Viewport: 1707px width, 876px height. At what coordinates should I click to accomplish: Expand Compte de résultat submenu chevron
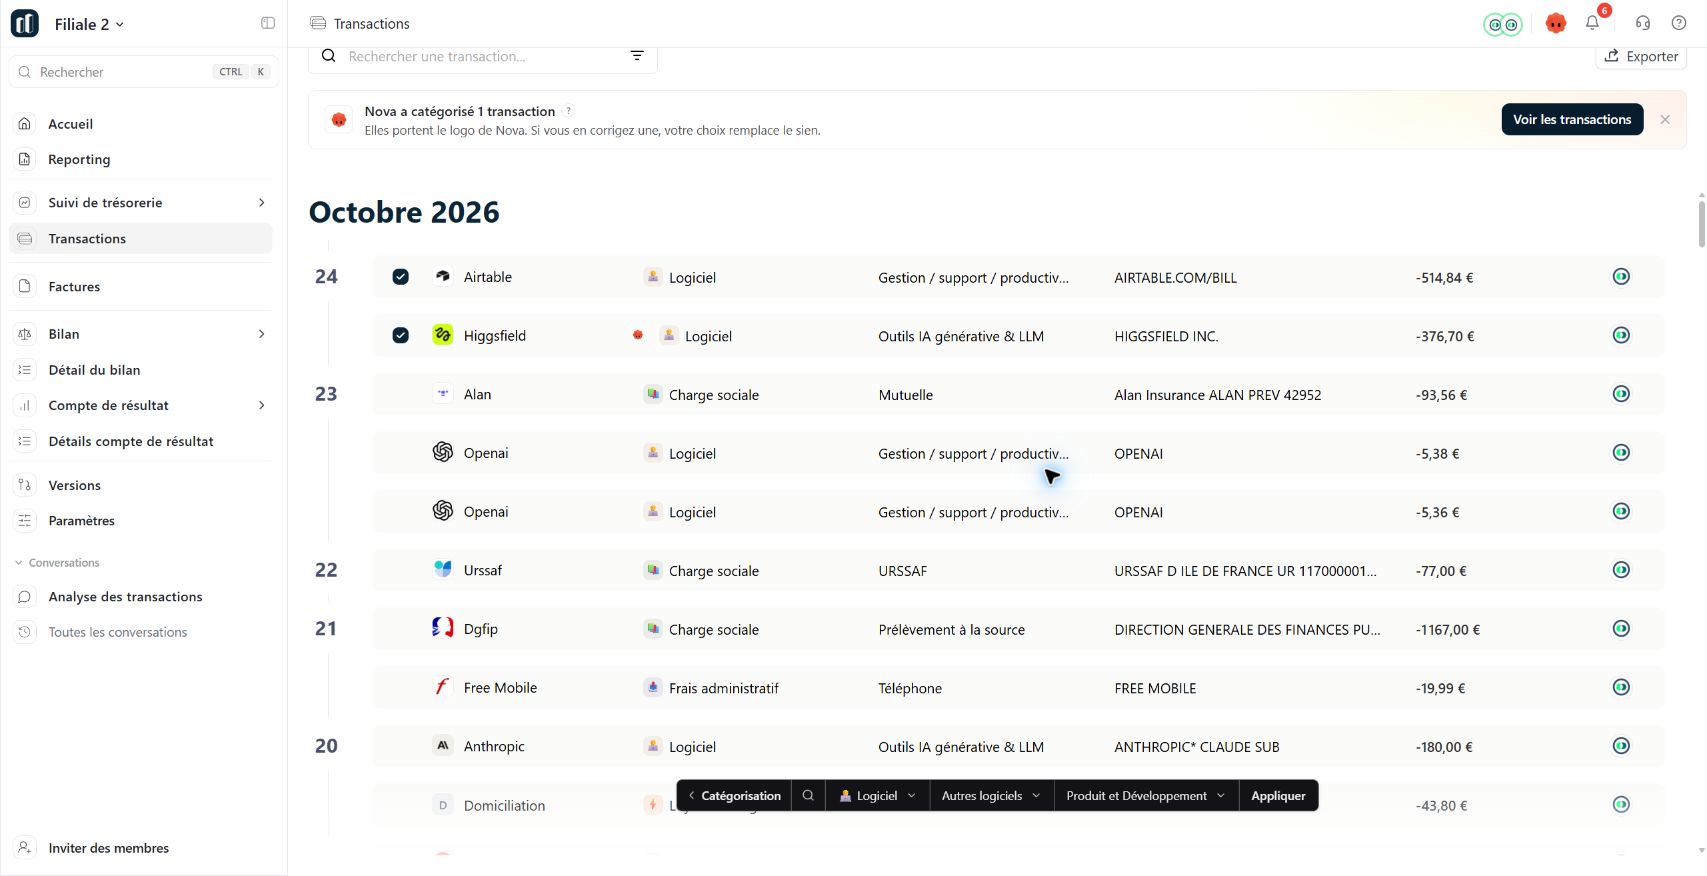pyautogui.click(x=262, y=405)
